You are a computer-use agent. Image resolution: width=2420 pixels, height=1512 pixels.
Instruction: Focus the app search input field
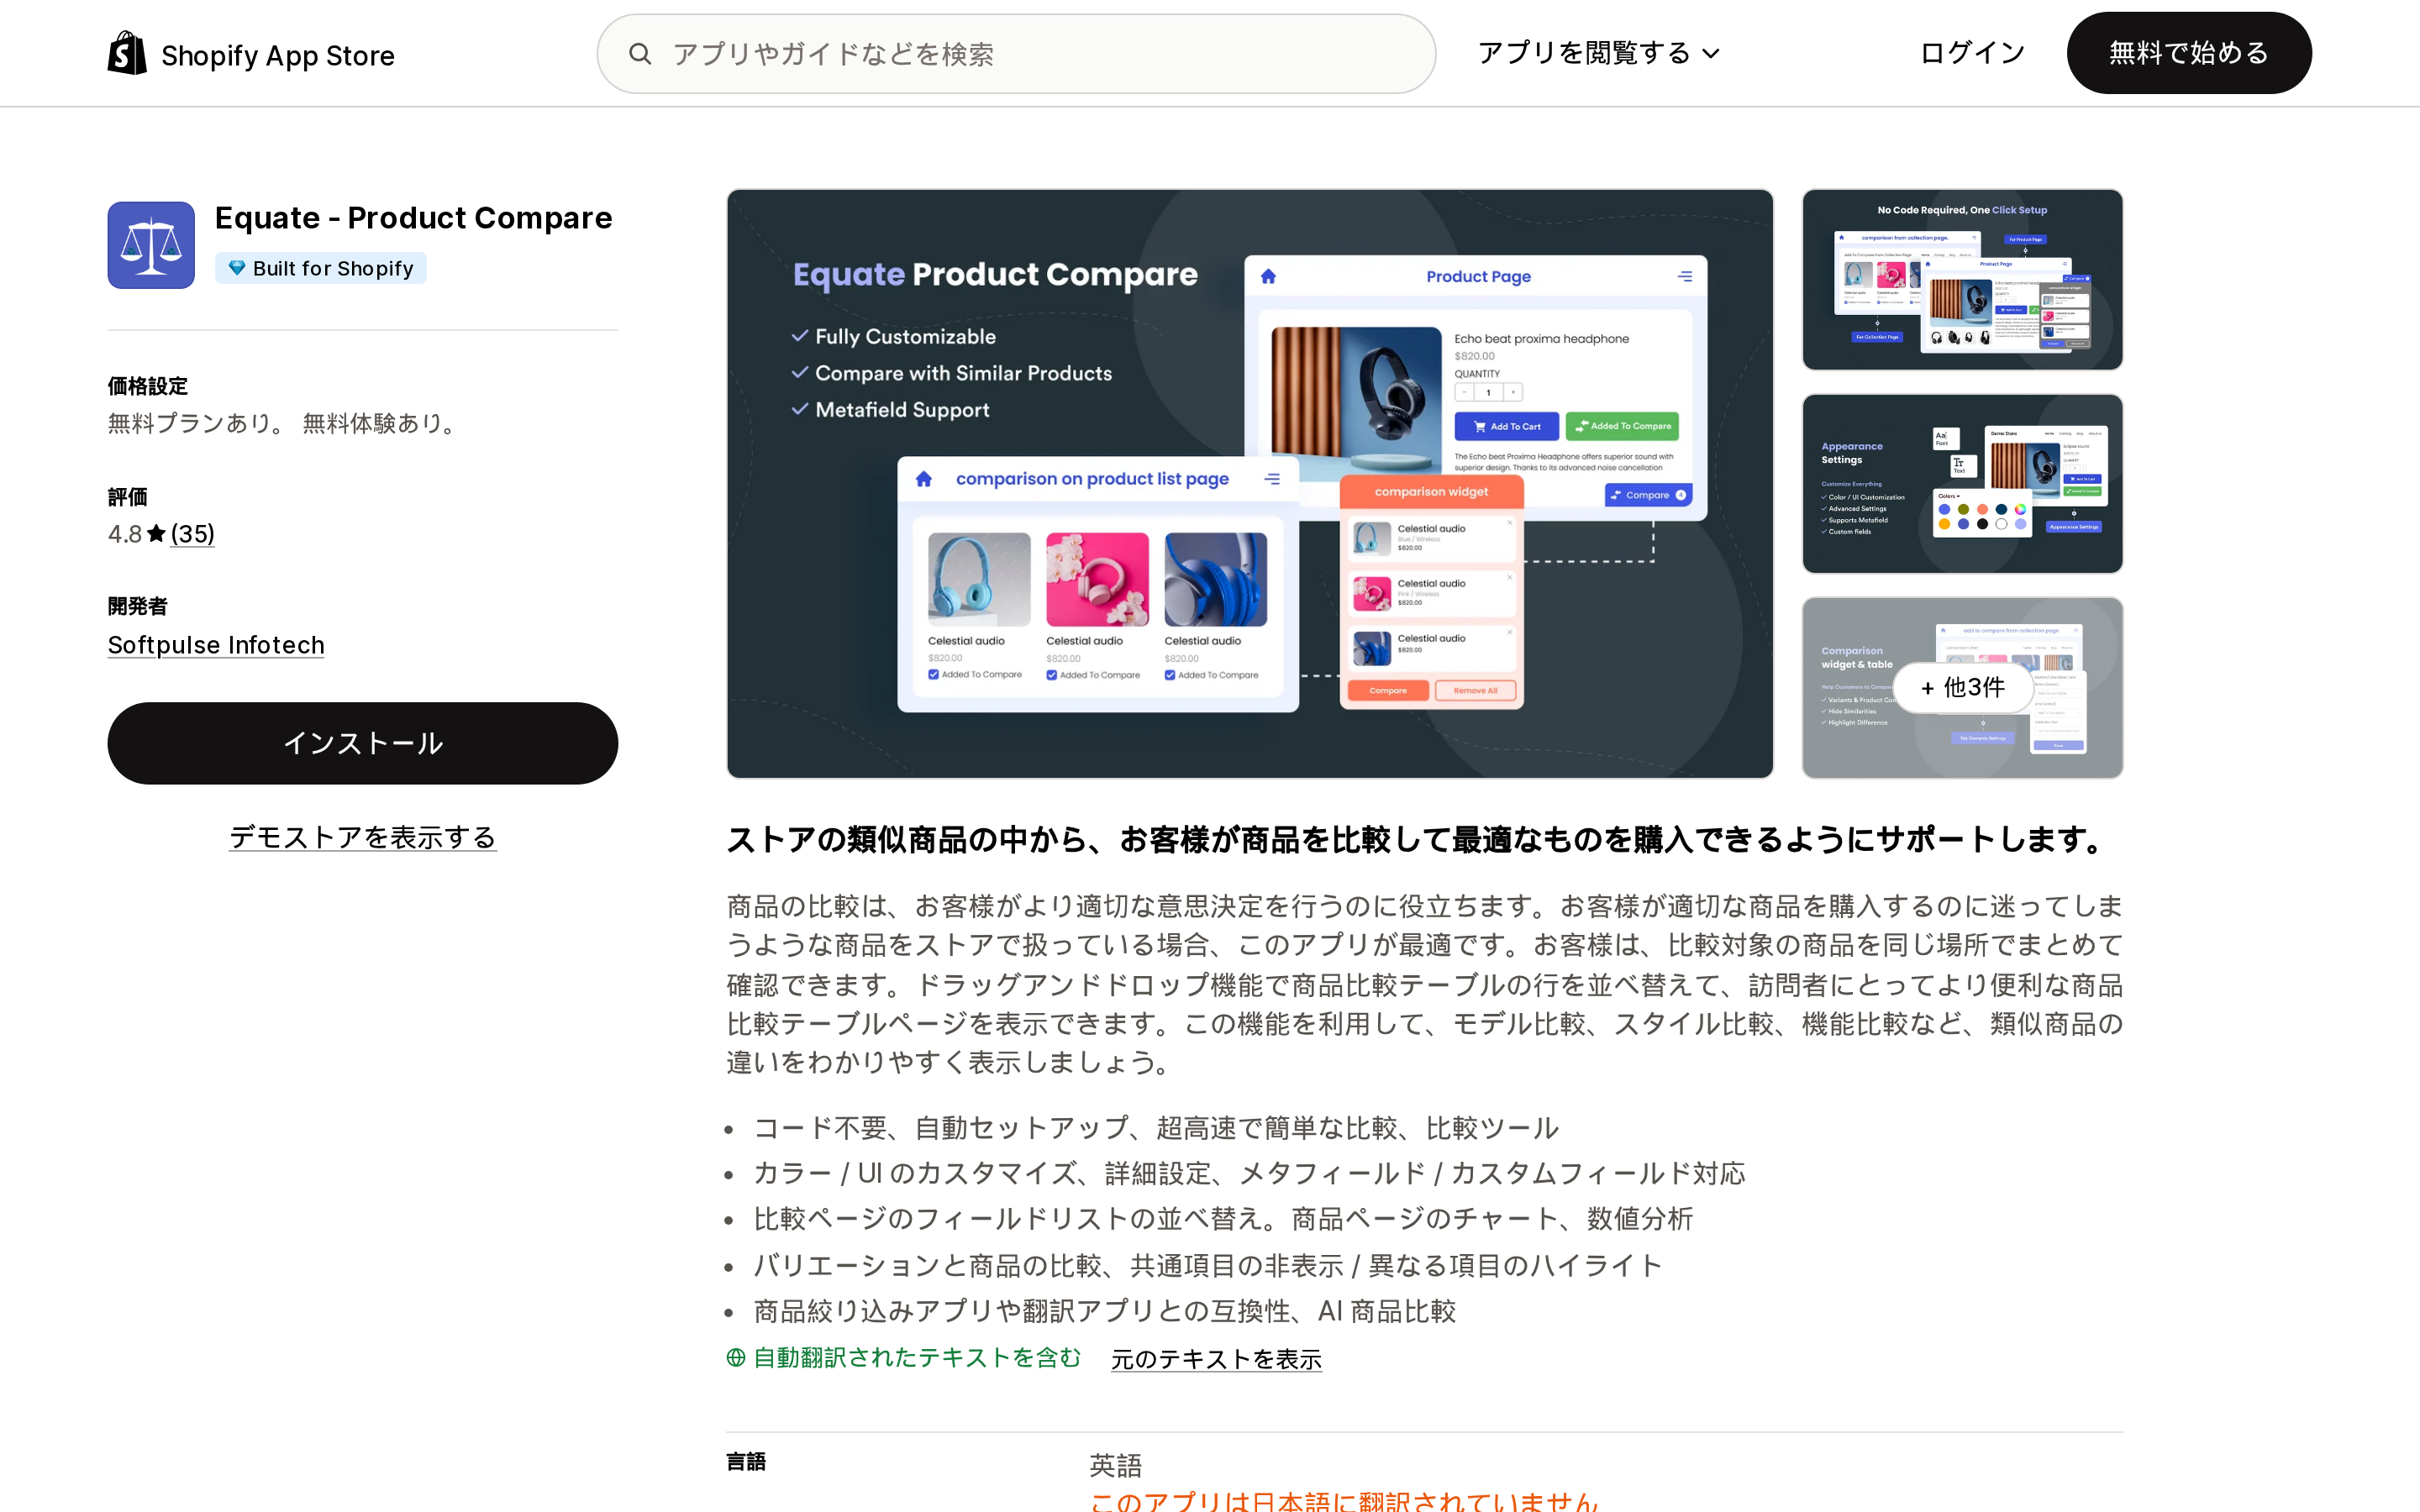[1016, 54]
